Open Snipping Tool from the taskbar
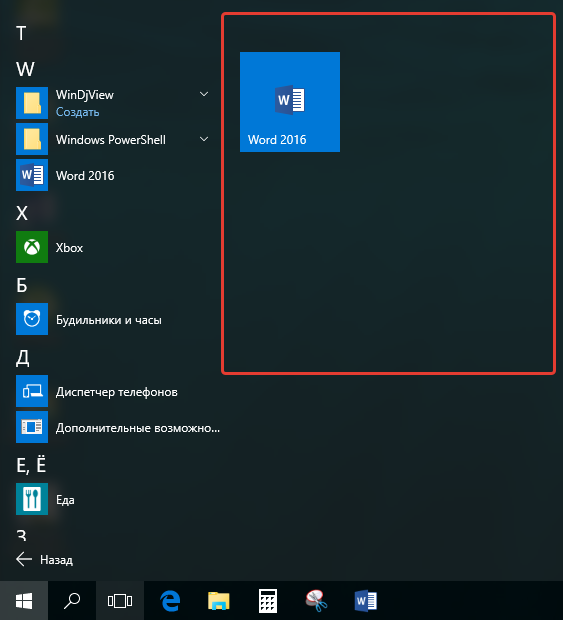The width and height of the screenshot is (563, 620). click(x=316, y=601)
